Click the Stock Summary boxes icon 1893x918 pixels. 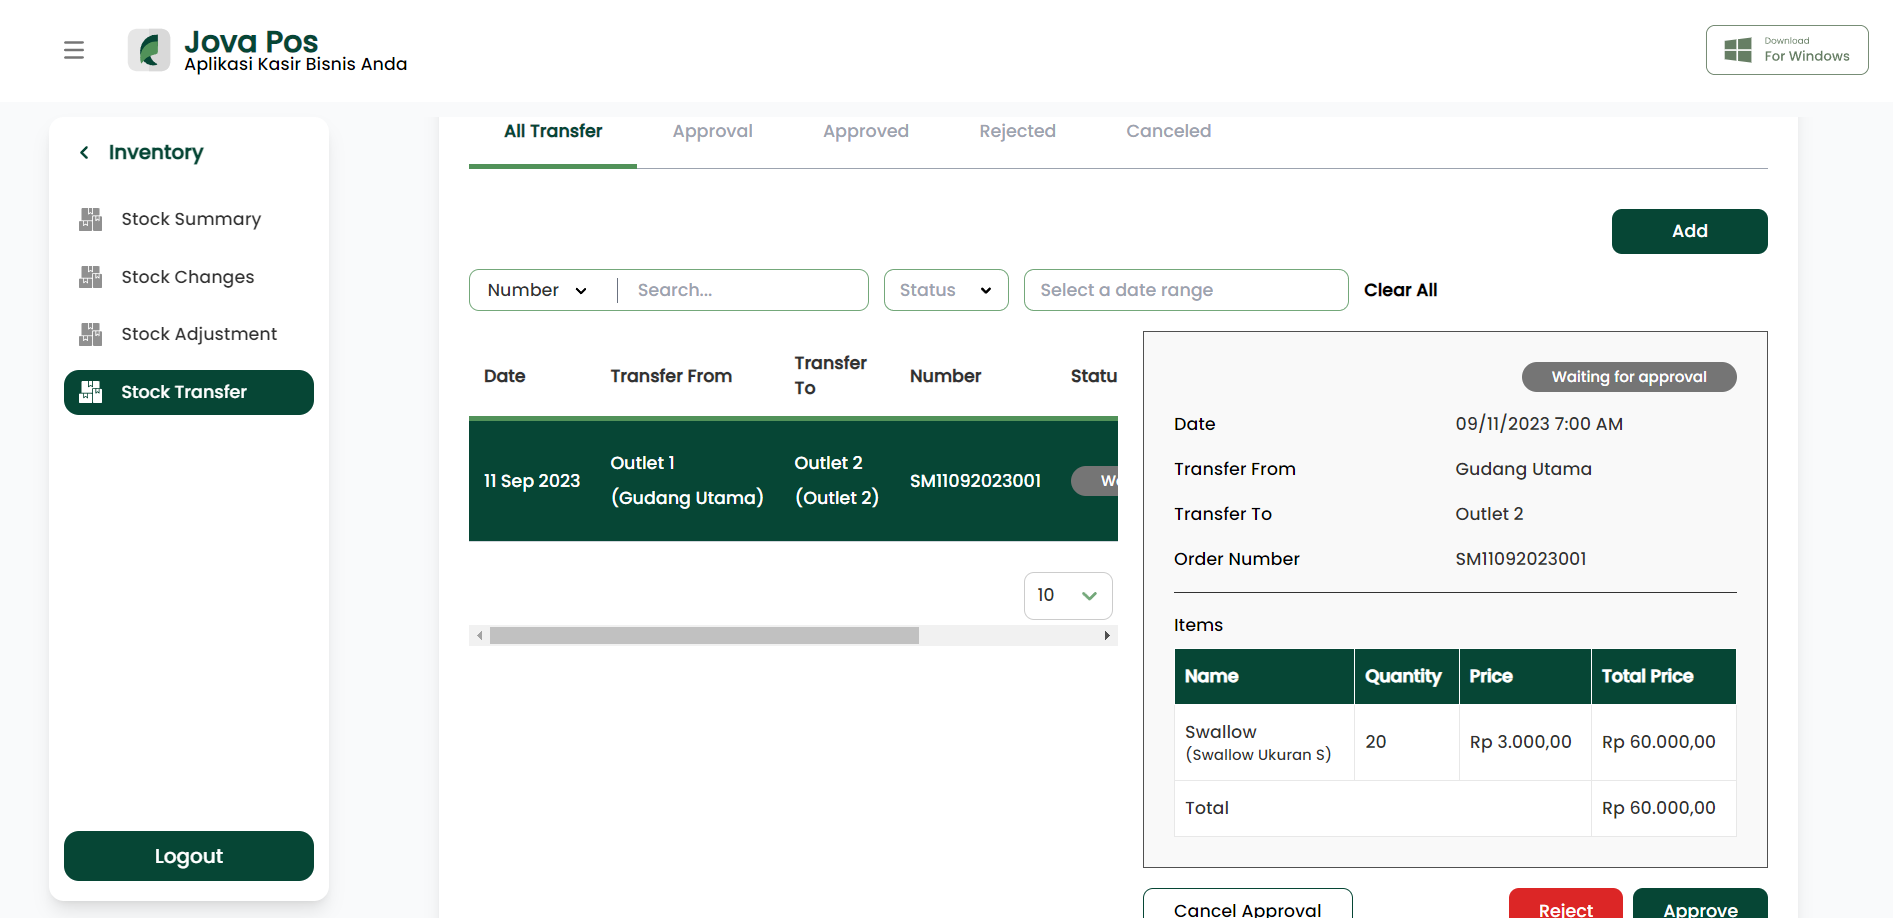[91, 219]
